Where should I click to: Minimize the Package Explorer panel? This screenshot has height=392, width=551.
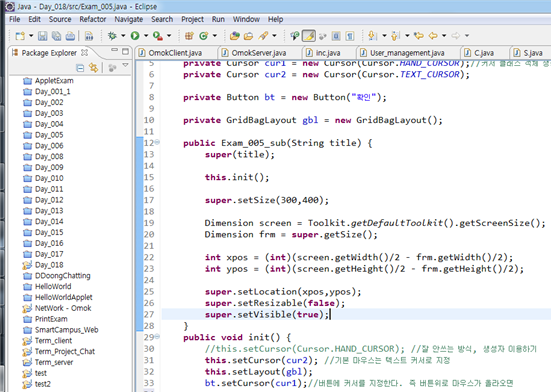115,50
